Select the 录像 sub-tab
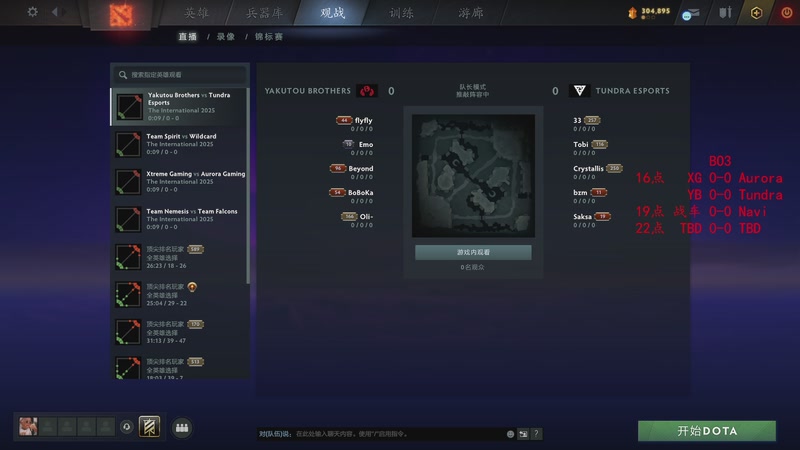Image resolution: width=800 pixels, height=450 pixels. pyautogui.click(x=226, y=37)
